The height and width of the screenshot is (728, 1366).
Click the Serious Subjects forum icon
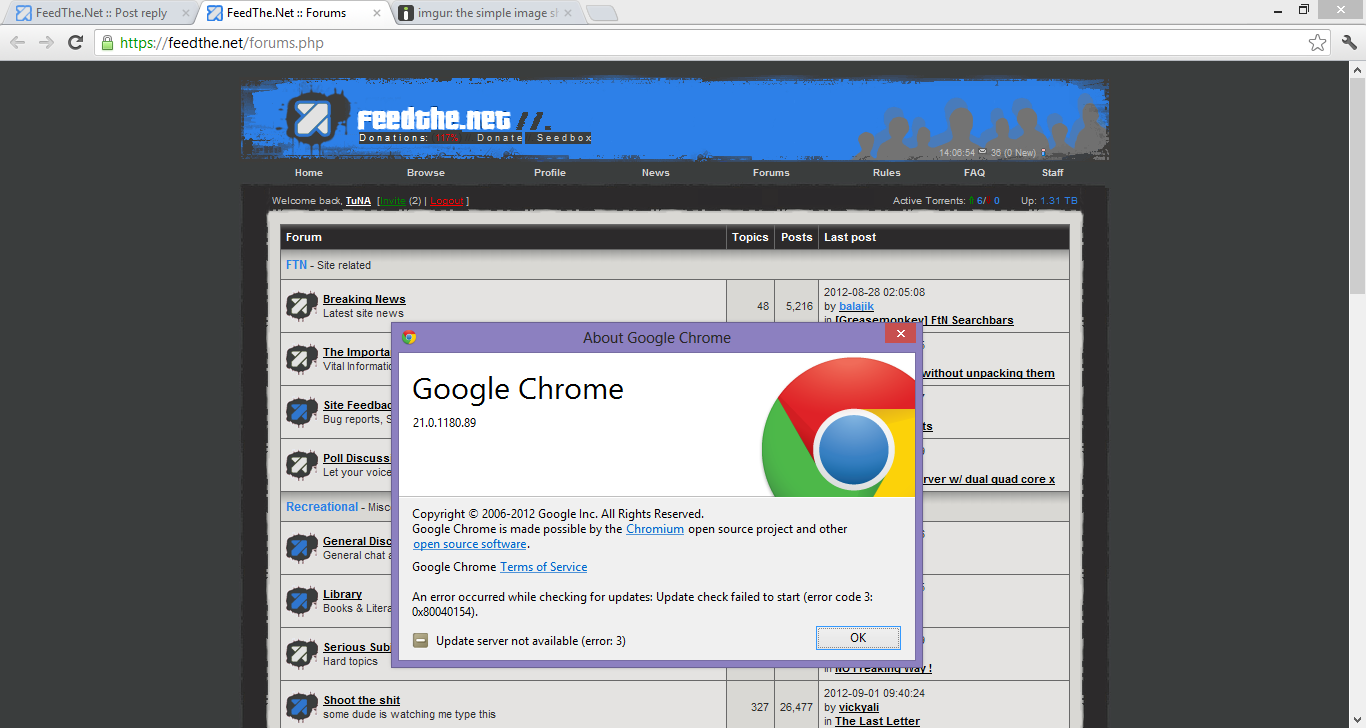301,654
